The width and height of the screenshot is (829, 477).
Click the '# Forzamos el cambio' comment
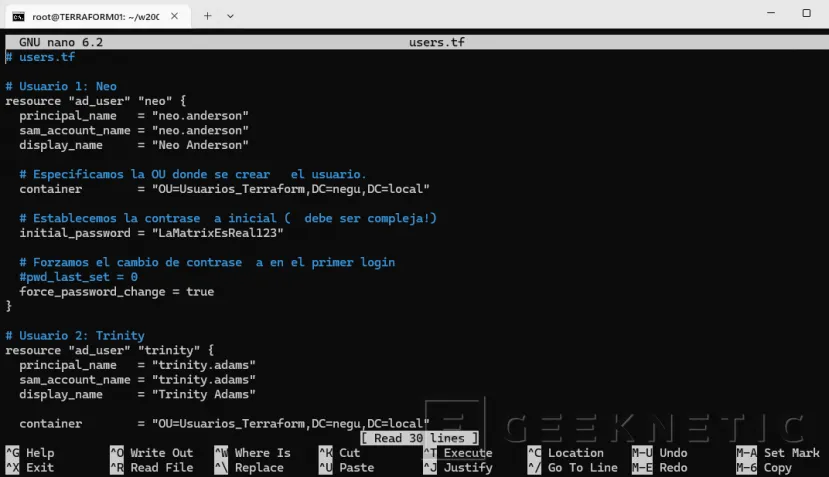coord(207,262)
